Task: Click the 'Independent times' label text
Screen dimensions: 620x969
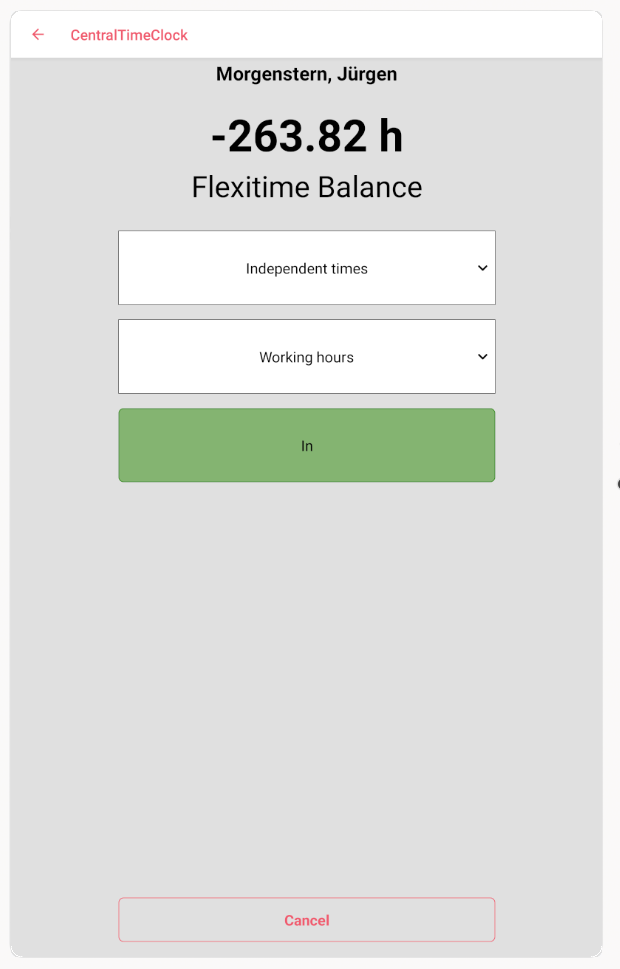Action: 306,268
